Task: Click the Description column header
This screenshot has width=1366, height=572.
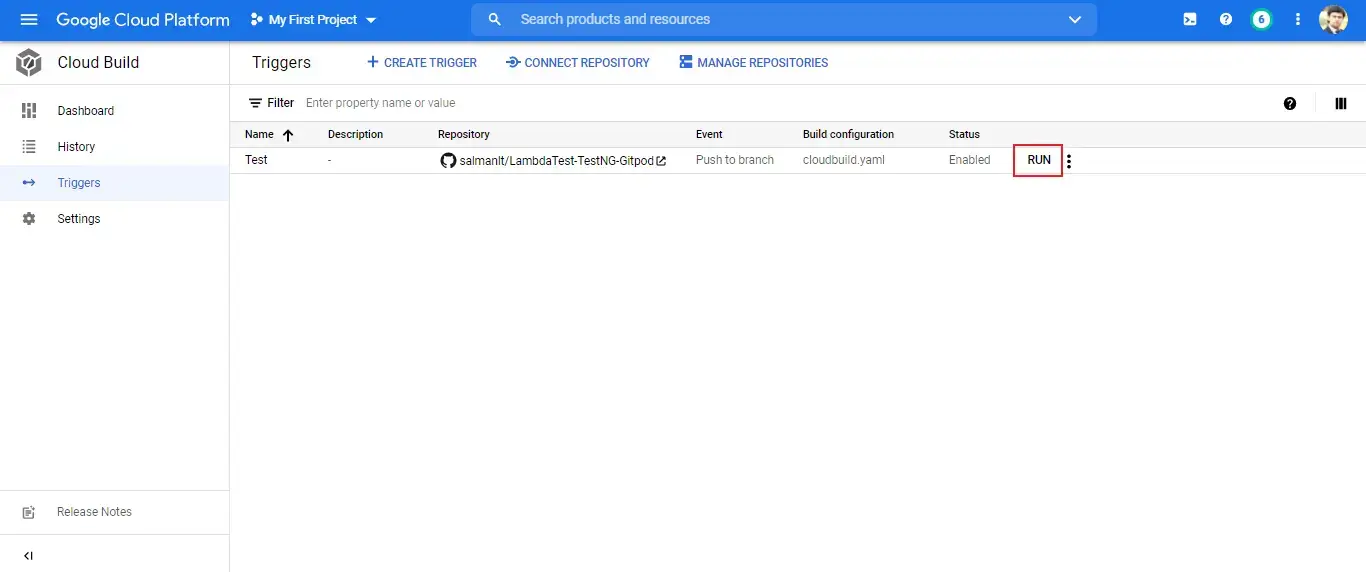Action: coord(355,134)
